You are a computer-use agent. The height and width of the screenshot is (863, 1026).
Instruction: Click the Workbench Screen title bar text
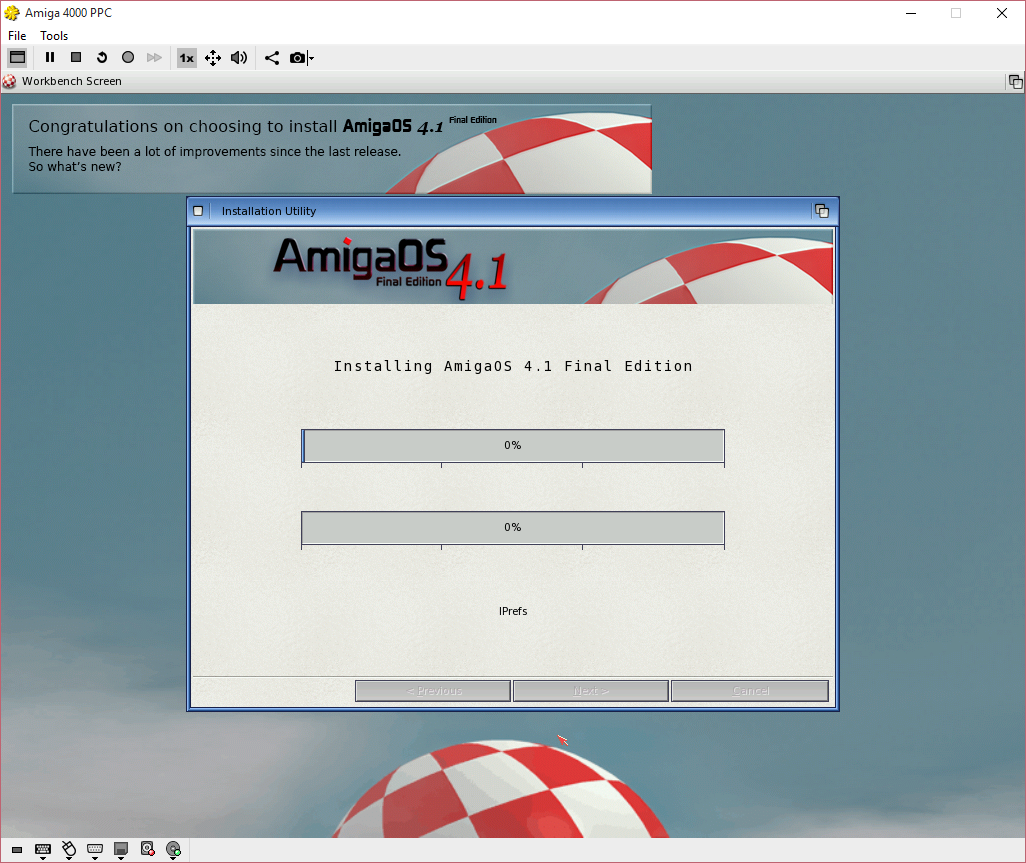72,81
